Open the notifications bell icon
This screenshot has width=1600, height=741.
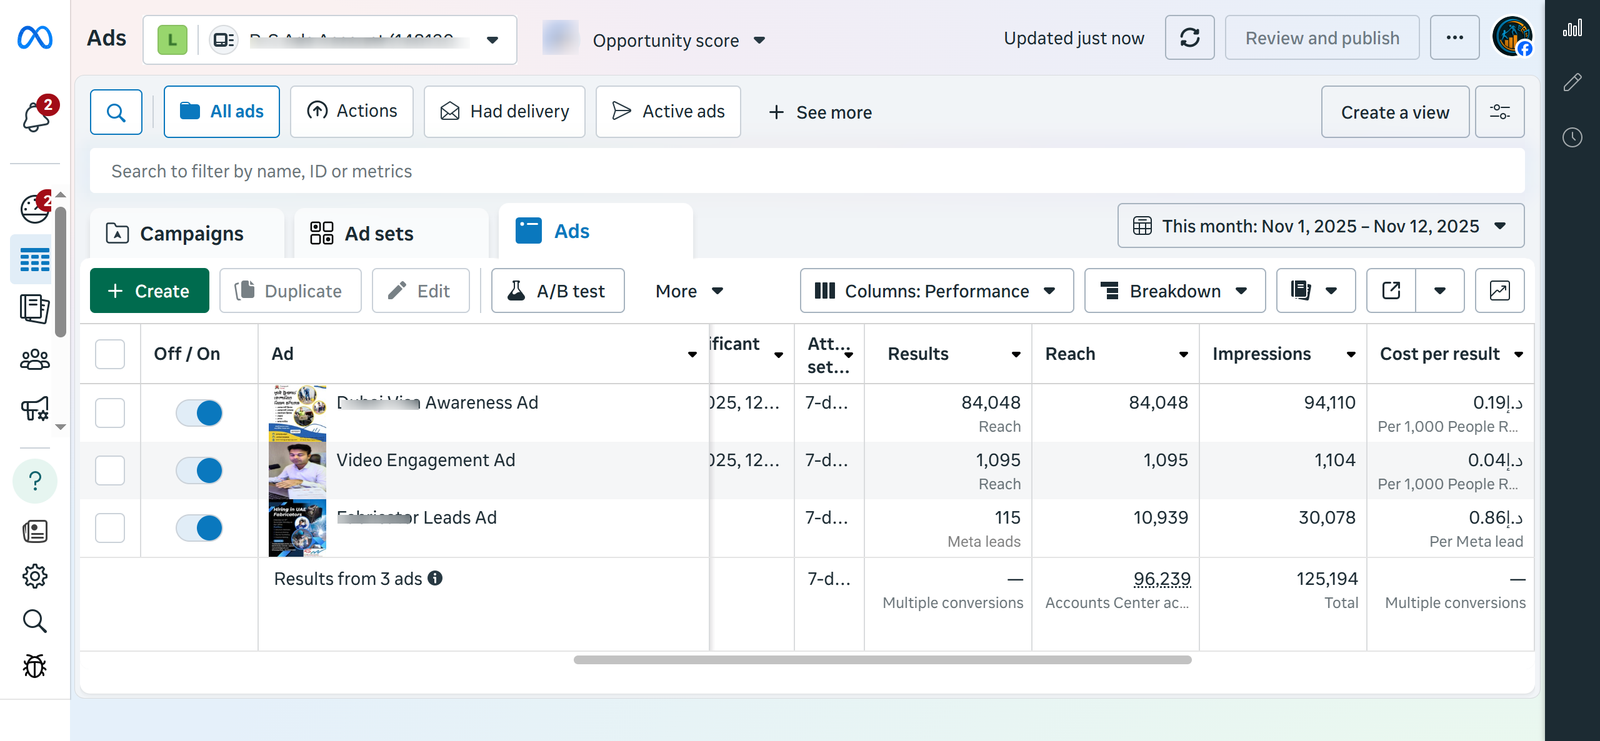pyautogui.click(x=36, y=116)
